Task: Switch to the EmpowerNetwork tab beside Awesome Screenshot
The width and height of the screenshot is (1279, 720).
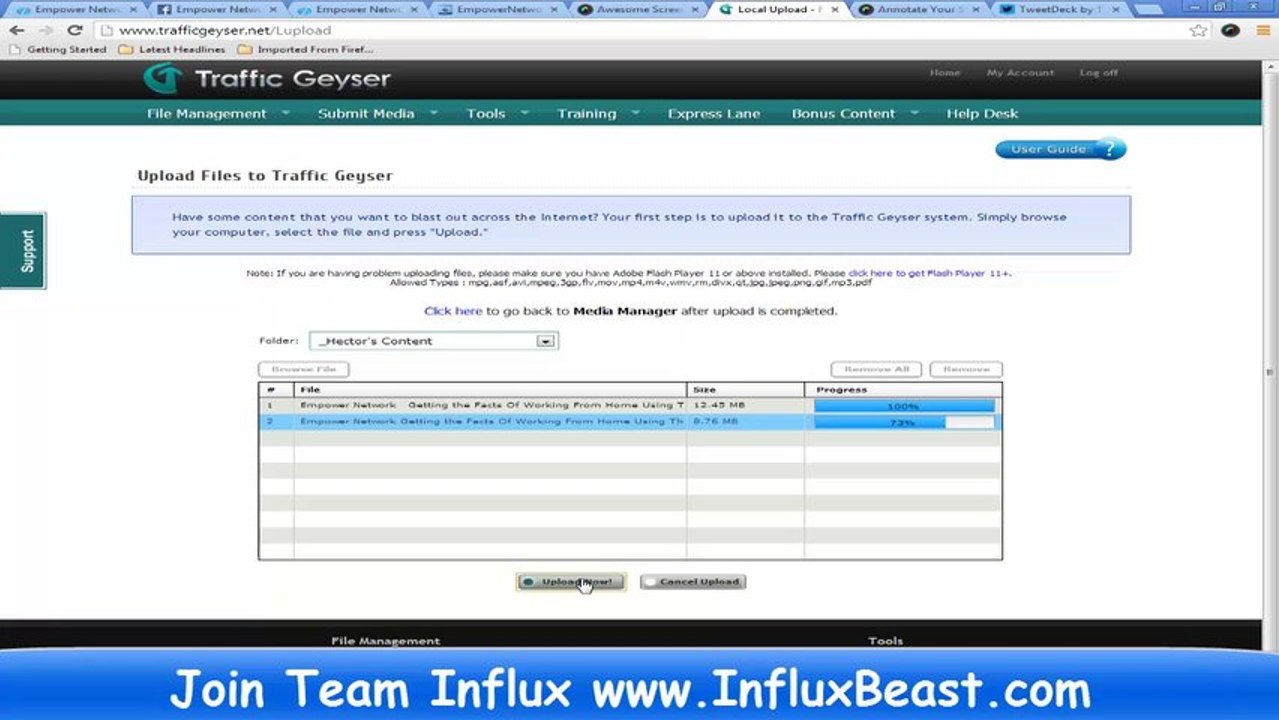Action: [x=497, y=9]
